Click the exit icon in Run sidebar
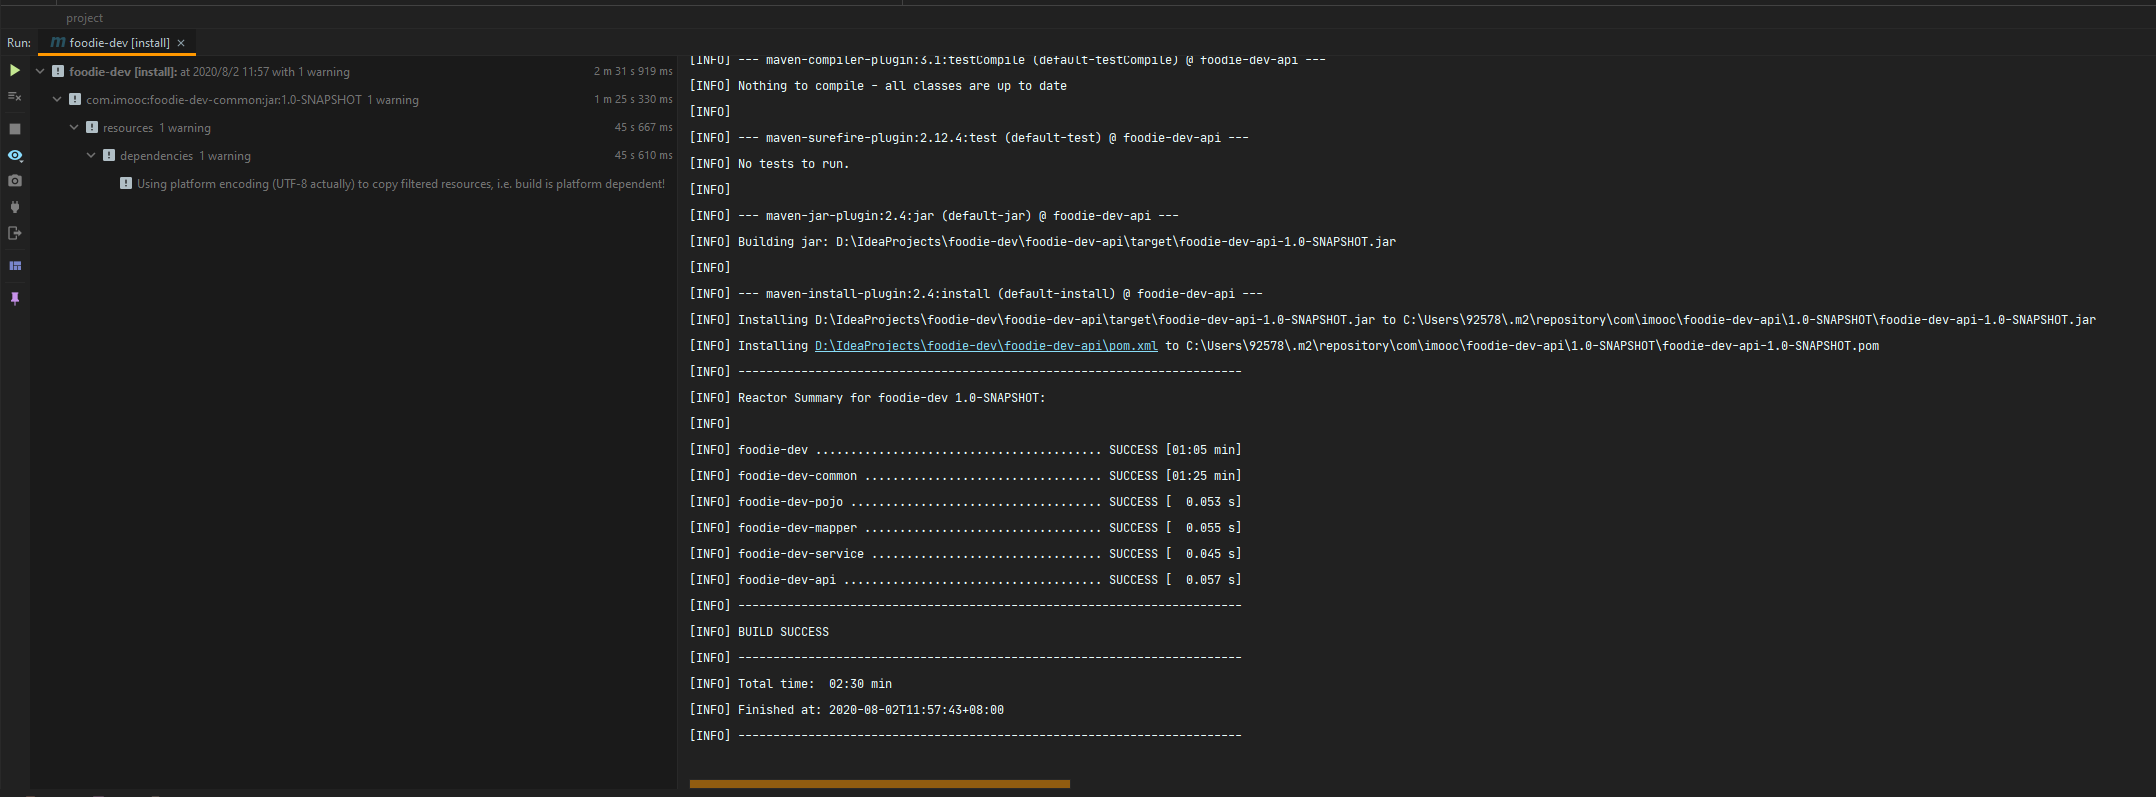The image size is (2156, 797). coord(14,233)
